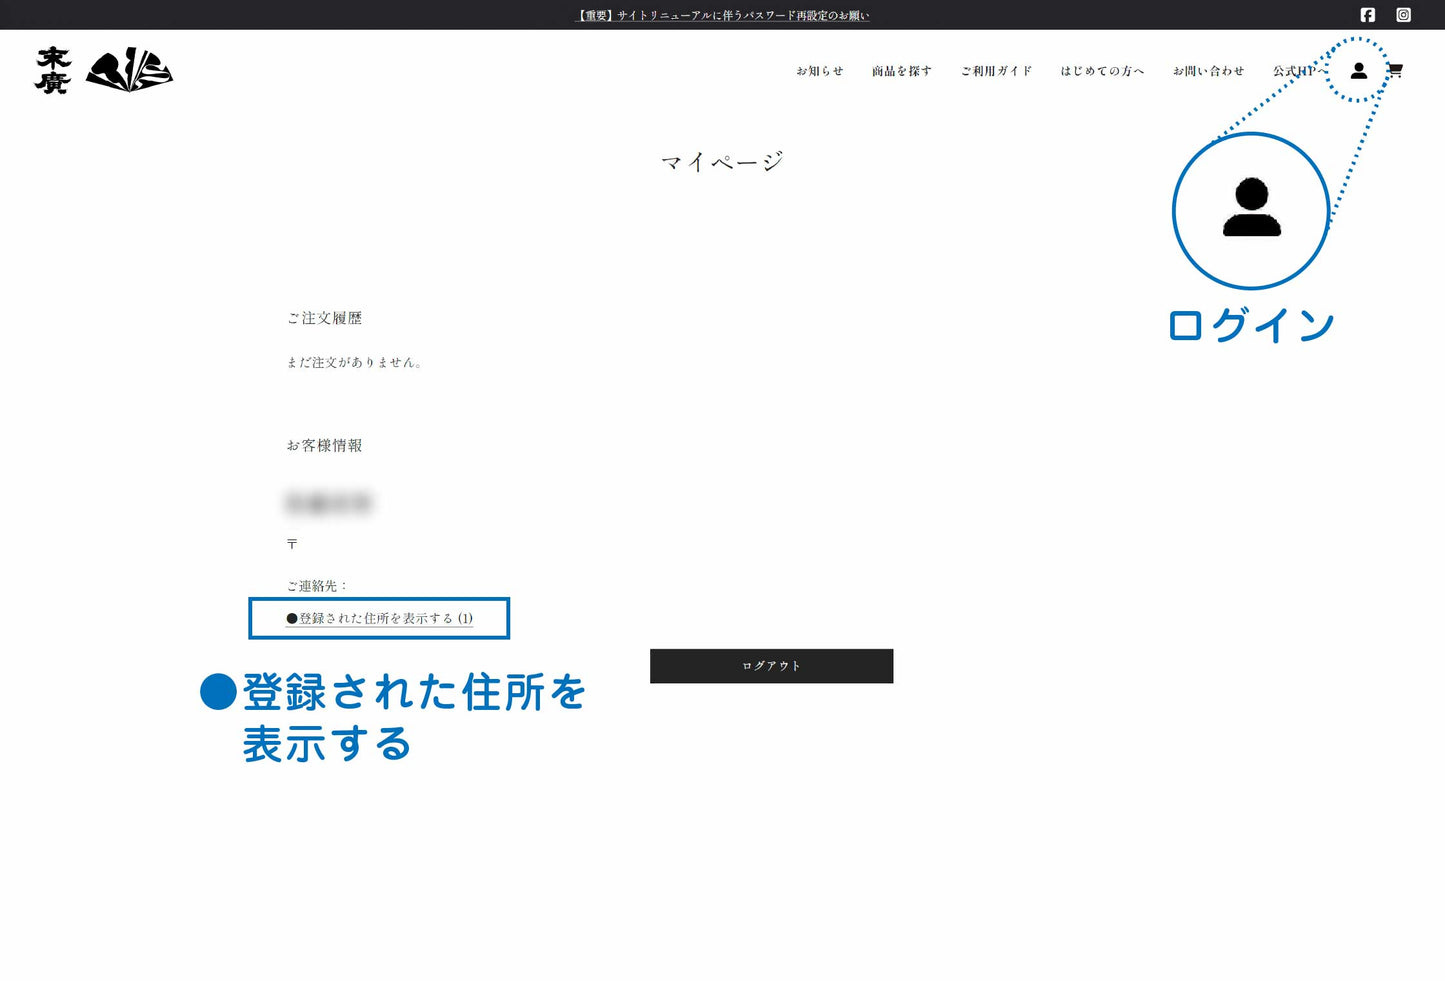The width and height of the screenshot is (1445, 981).
Task: Go to ご利用ガイド in the navigation
Action: tap(996, 71)
